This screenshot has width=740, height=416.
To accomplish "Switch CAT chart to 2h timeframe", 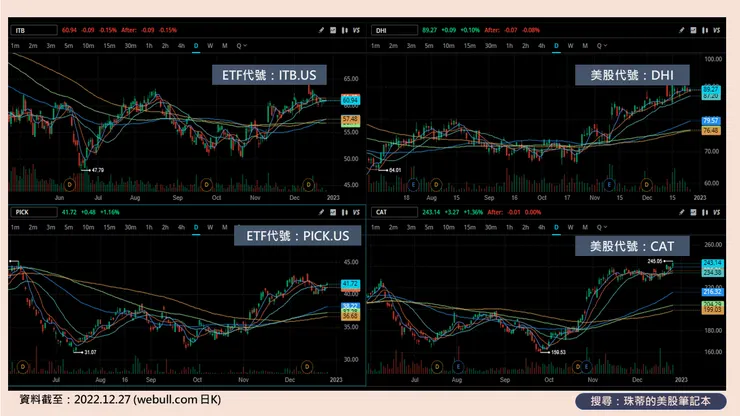I will coord(525,228).
